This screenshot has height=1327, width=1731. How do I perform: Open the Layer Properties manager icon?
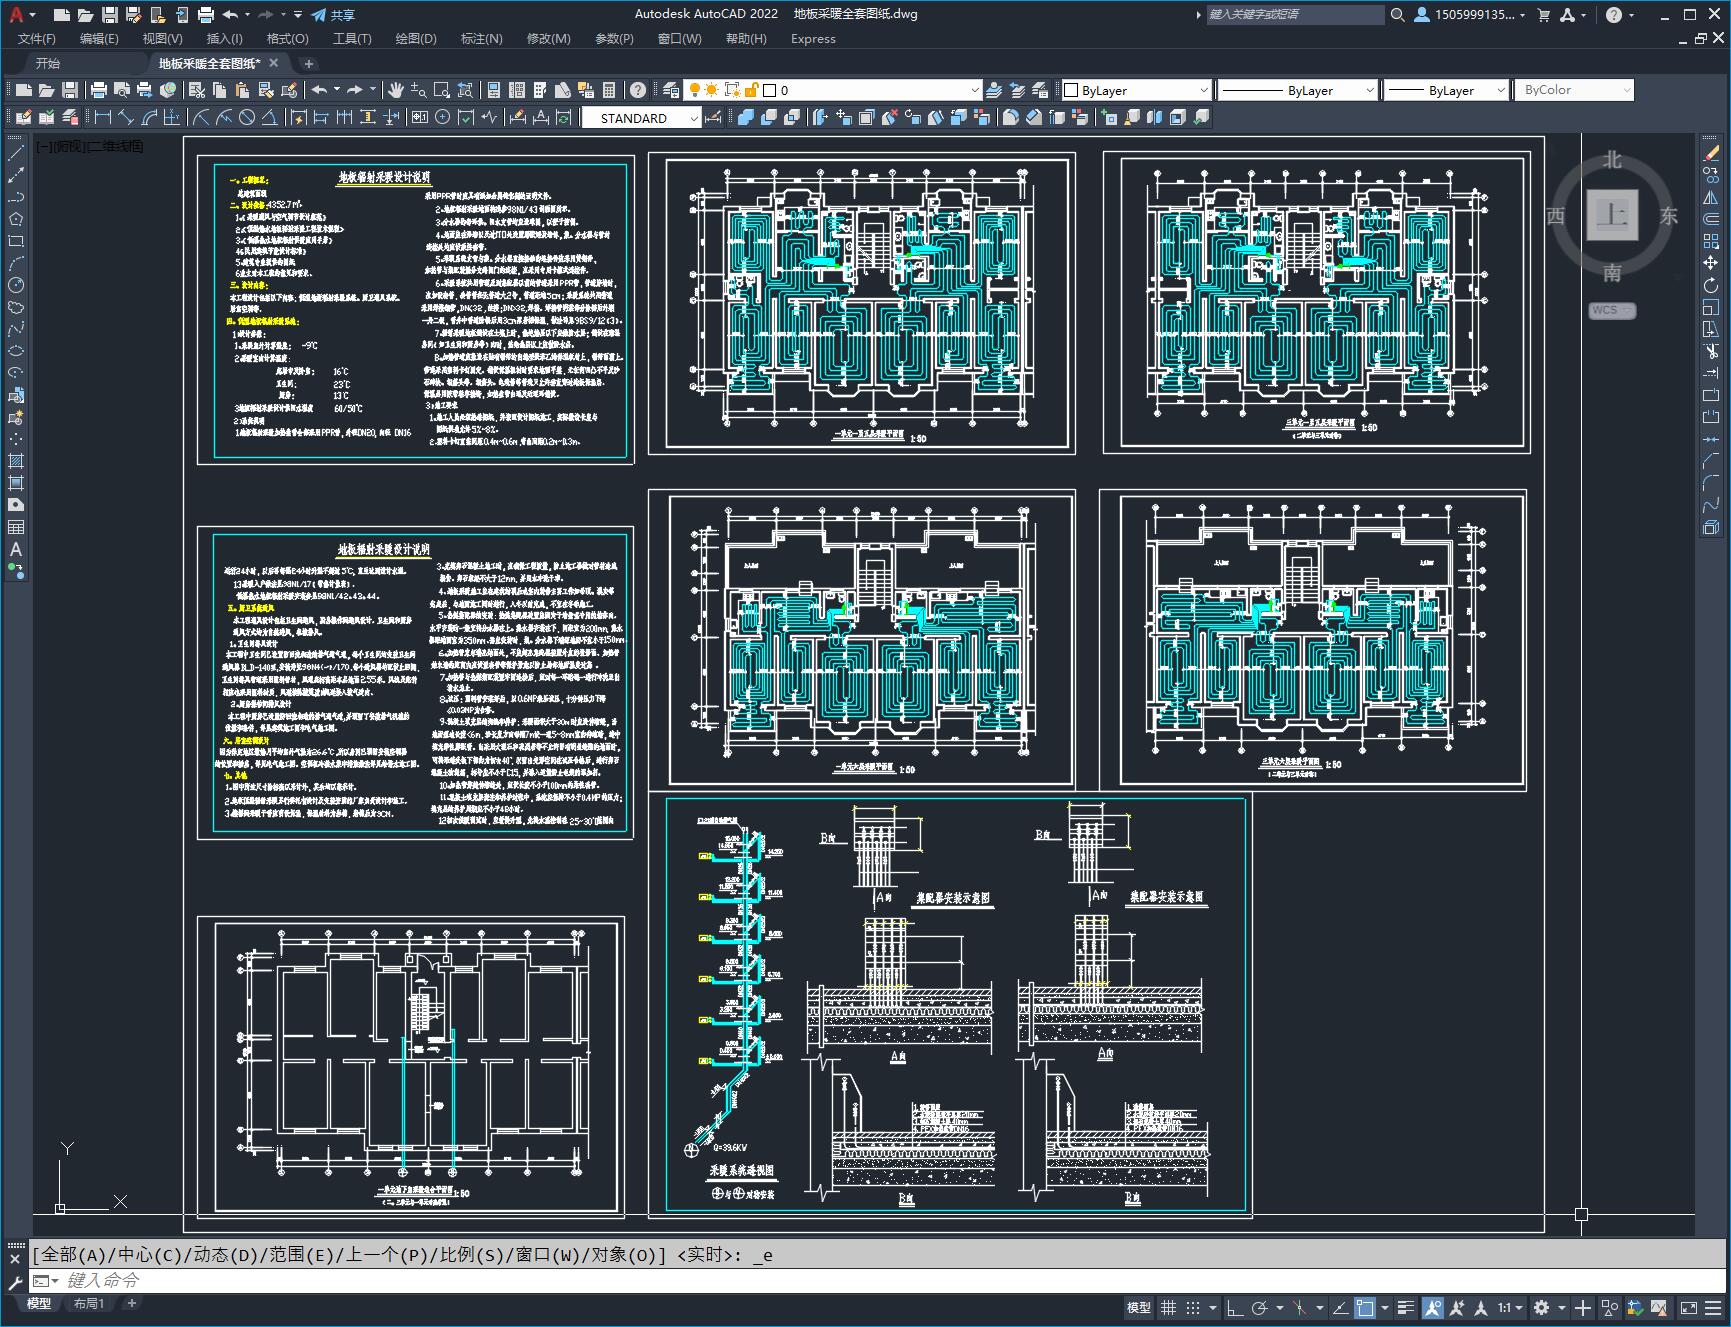tap(671, 90)
